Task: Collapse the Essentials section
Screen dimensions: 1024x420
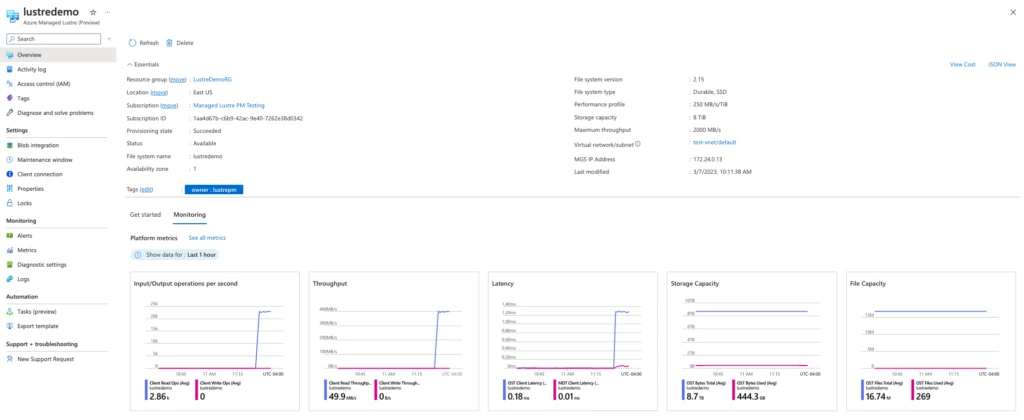Action: 143,65
